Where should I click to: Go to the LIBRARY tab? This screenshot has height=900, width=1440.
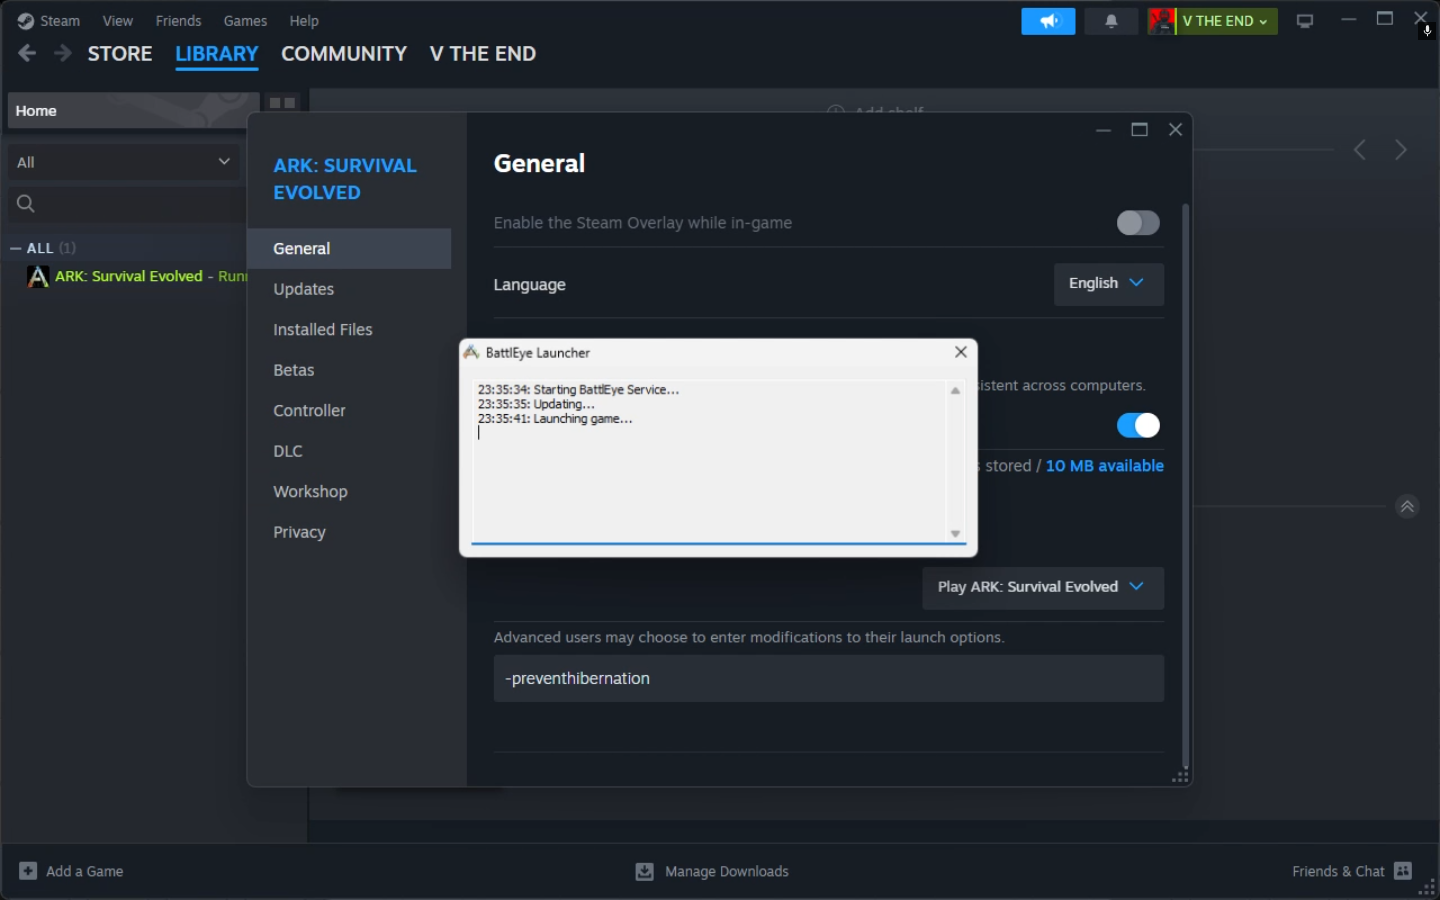[217, 54]
